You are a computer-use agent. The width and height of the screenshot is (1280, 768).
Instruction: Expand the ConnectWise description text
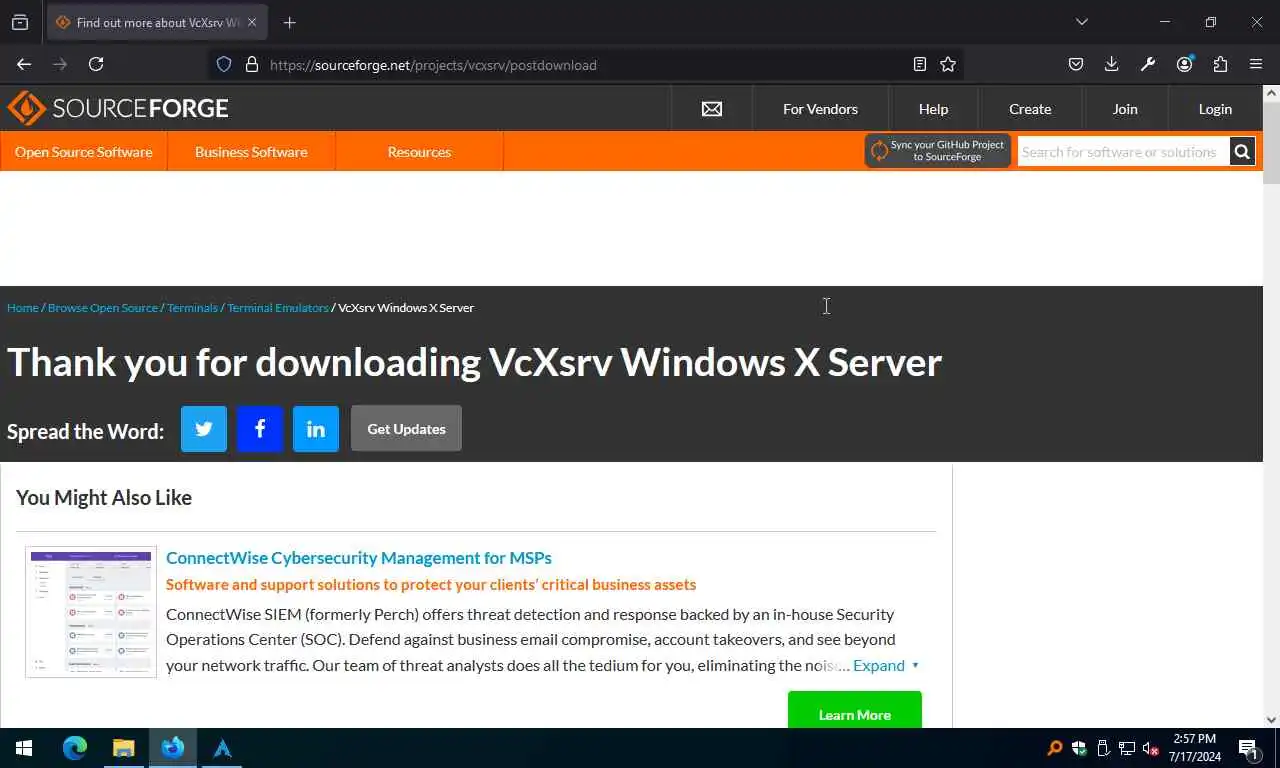click(886, 665)
